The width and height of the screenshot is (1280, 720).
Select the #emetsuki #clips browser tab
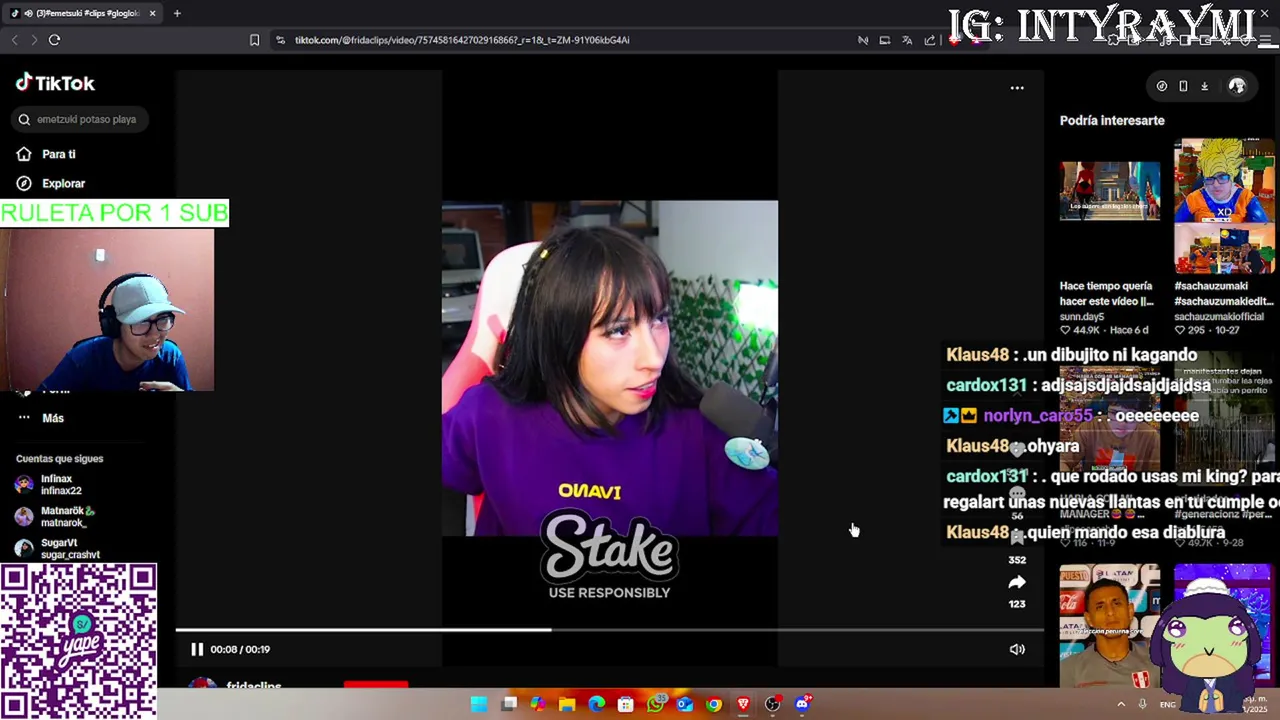[x=82, y=13]
